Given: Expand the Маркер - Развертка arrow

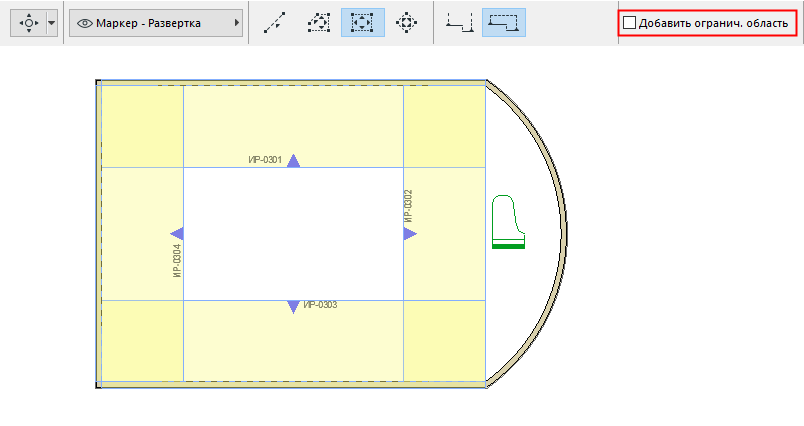Looking at the screenshot, I should pyautogui.click(x=236, y=23).
